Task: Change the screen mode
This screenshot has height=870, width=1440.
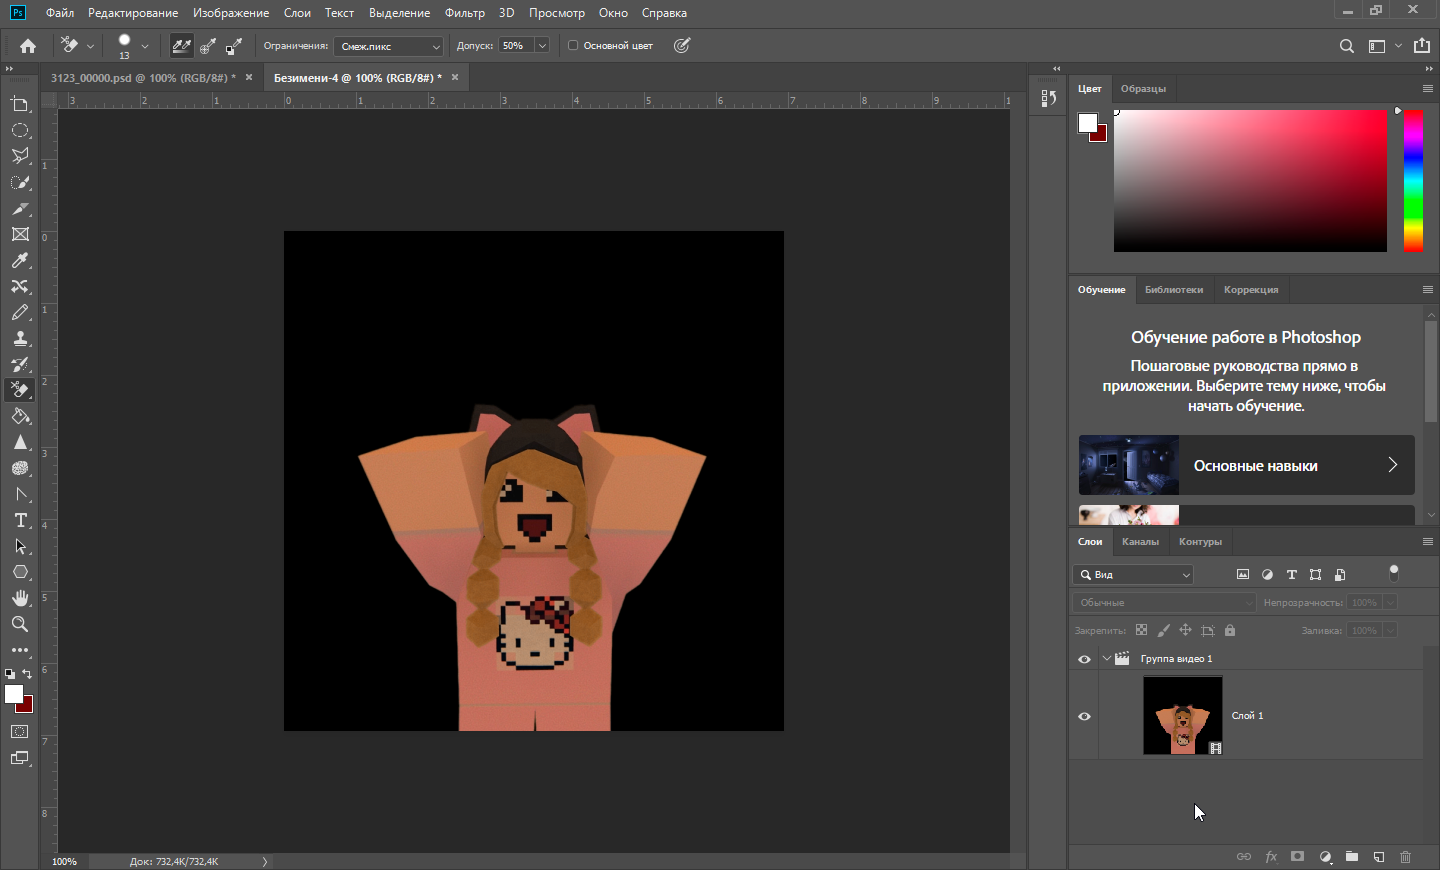Action: [x=20, y=758]
